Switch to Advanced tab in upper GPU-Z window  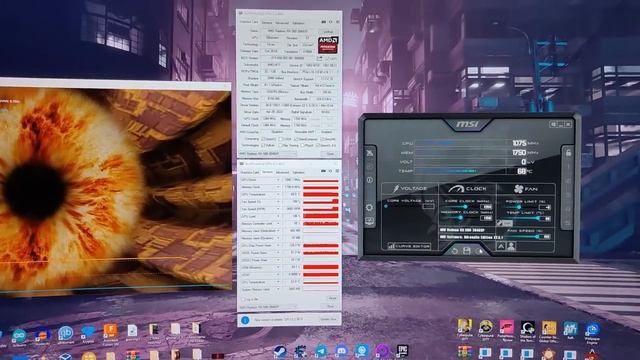coord(282,23)
